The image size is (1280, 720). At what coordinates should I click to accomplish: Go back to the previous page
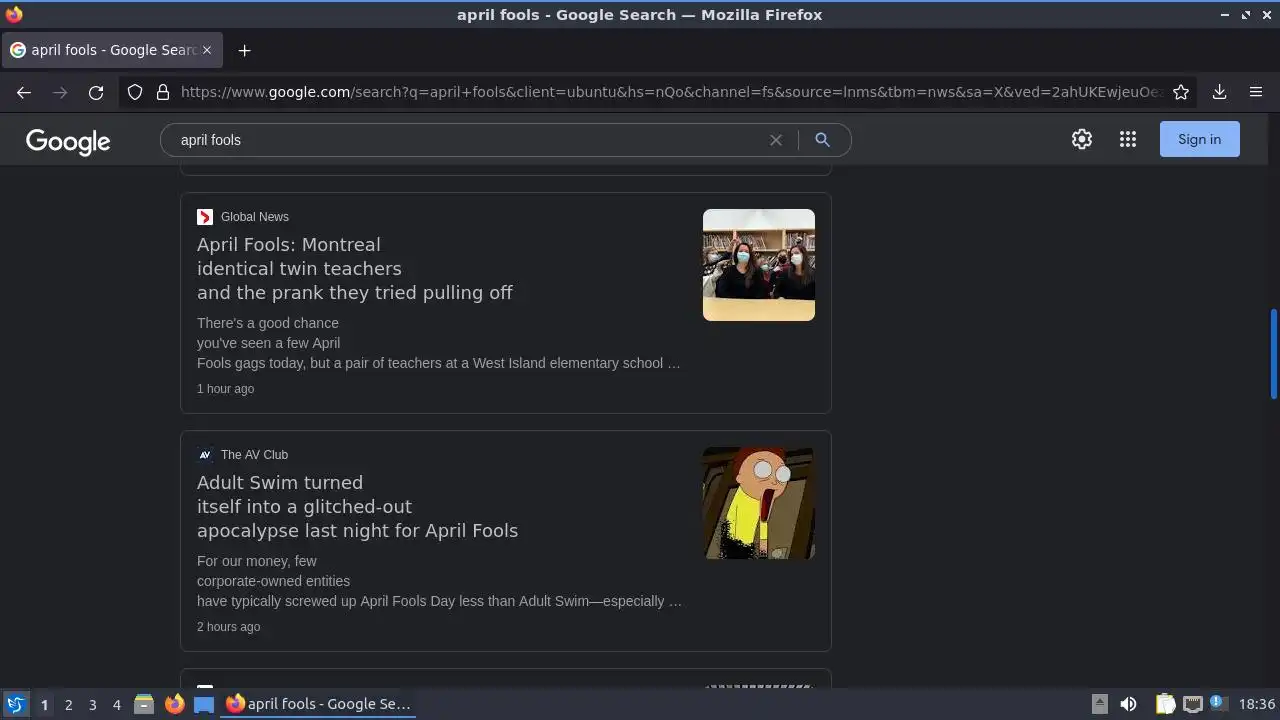[x=24, y=92]
